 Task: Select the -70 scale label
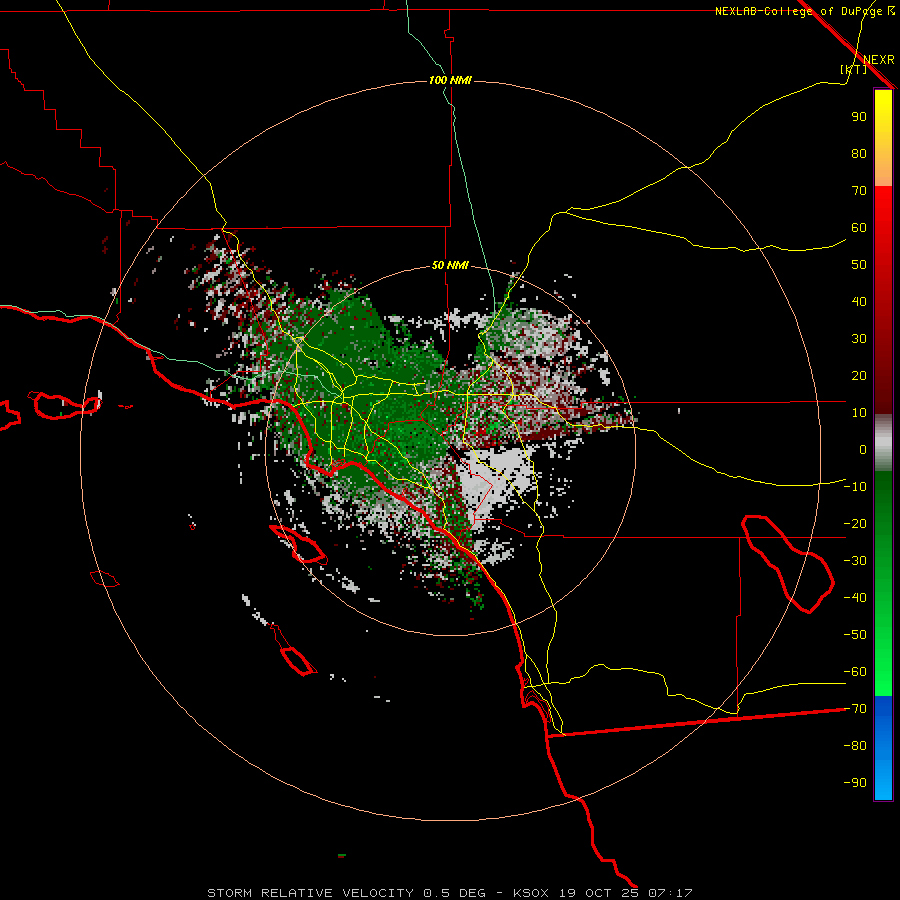[x=855, y=708]
